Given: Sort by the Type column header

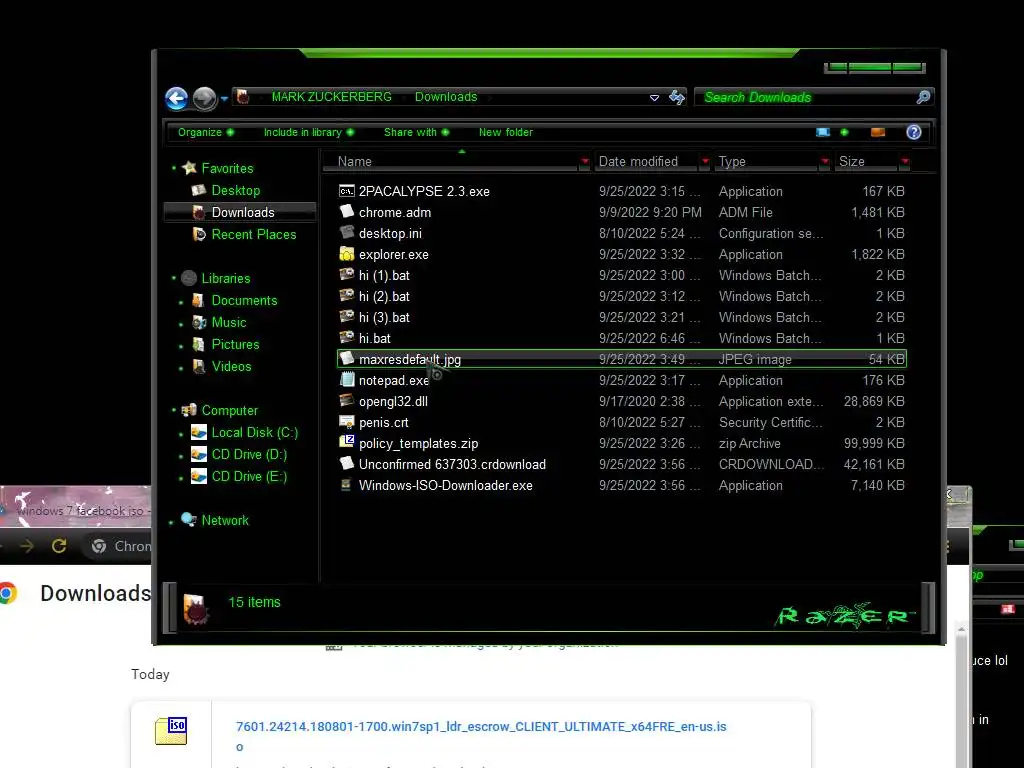Looking at the screenshot, I should [x=766, y=161].
